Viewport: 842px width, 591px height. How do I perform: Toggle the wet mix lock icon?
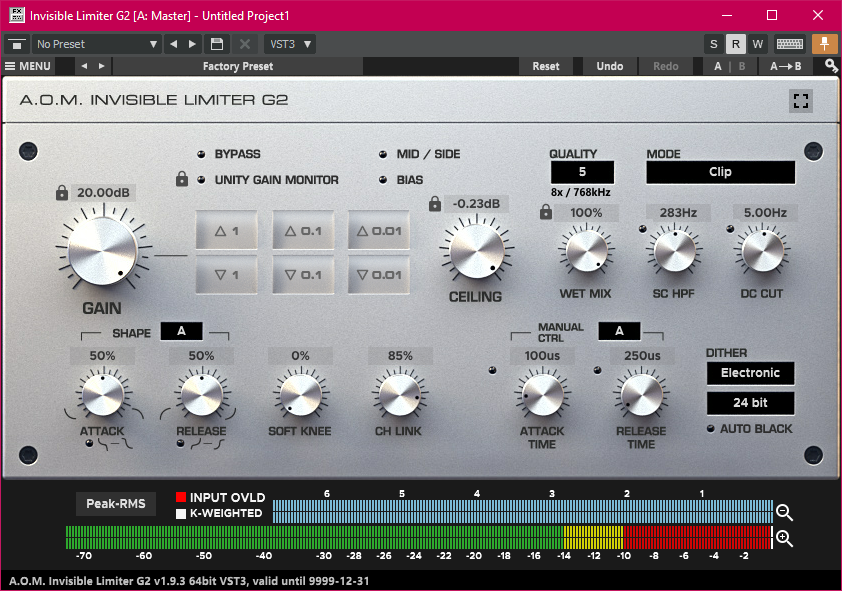546,212
